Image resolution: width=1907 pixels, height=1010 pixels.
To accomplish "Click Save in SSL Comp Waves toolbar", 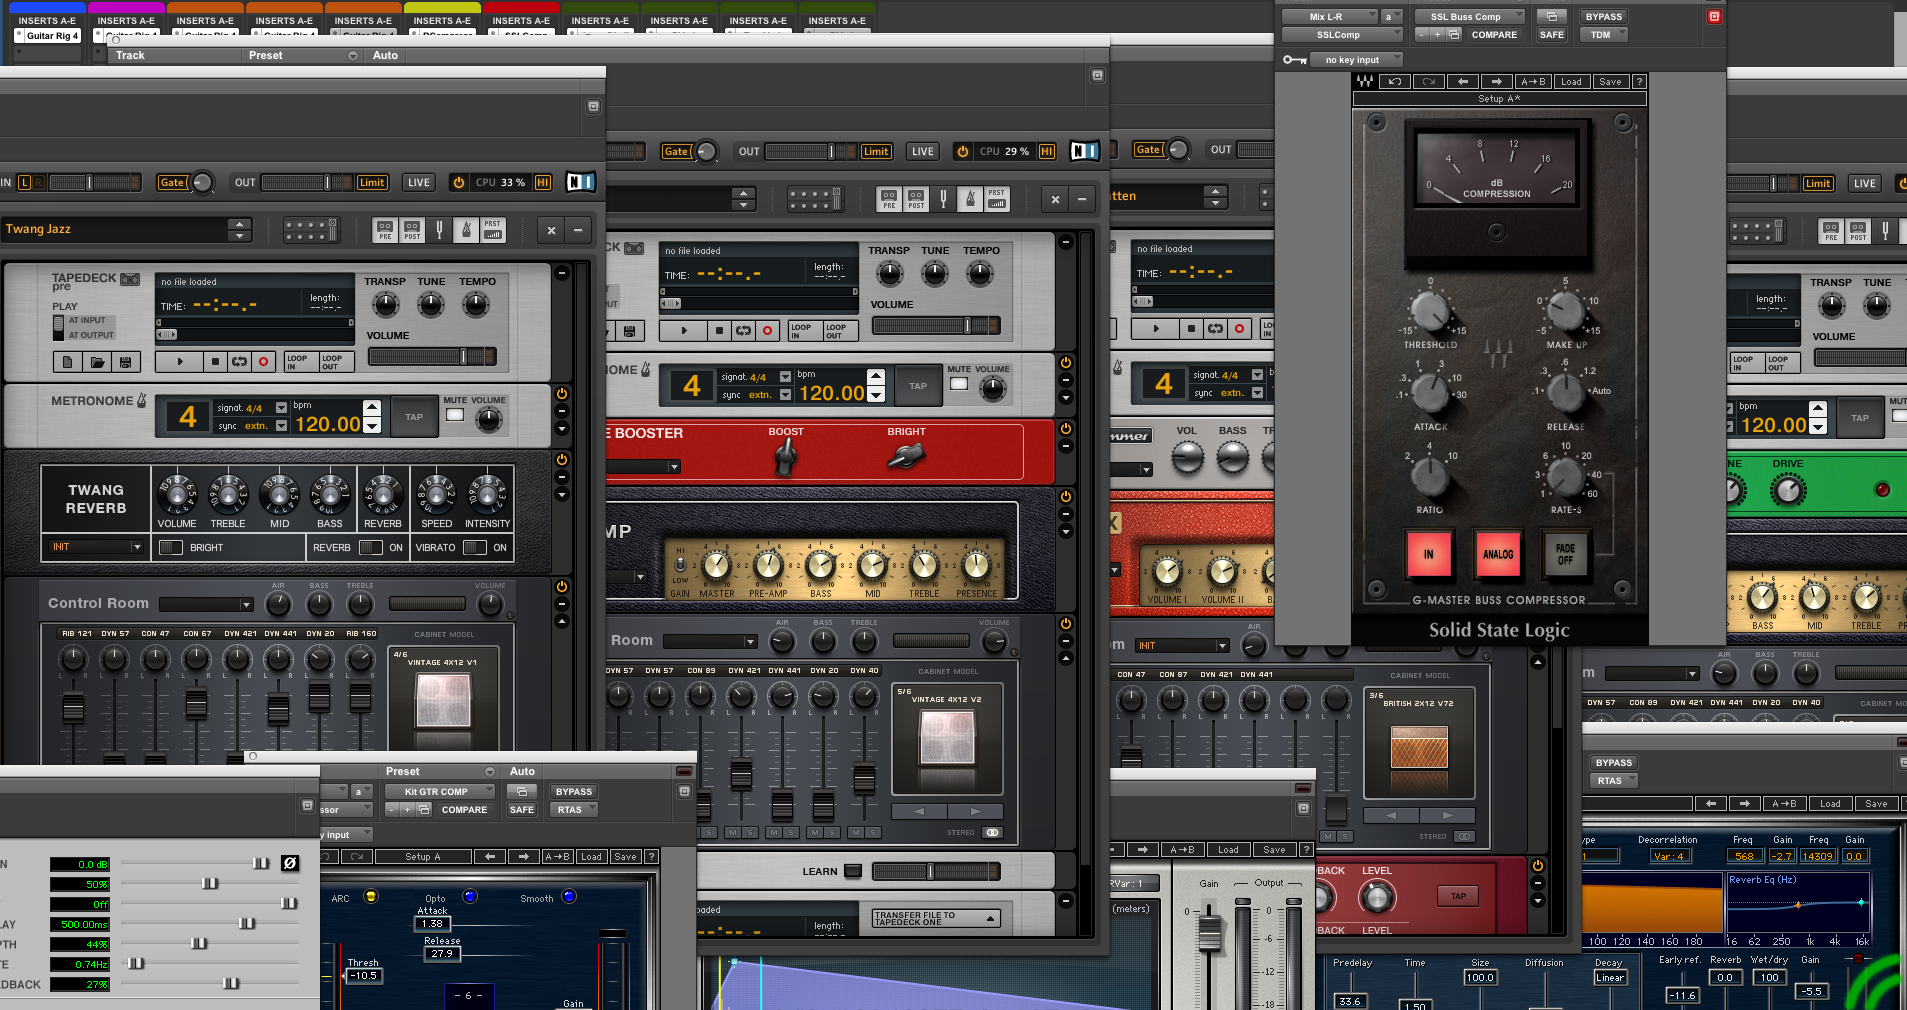I will pos(1610,82).
